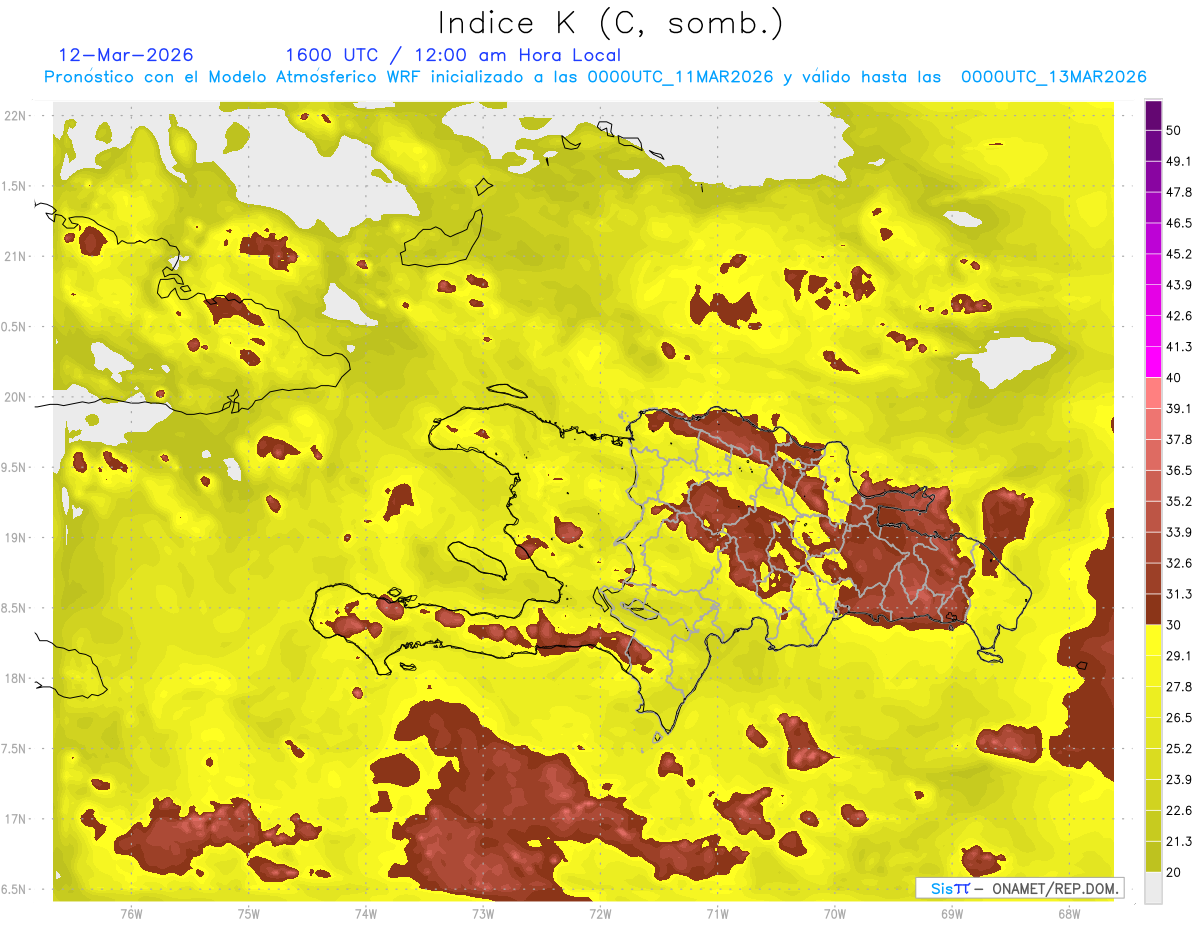Click the '0000UTC_13MAR2026' valid-until time
Image resolution: width=1200 pixels, height=927 pixels.
(1053, 77)
